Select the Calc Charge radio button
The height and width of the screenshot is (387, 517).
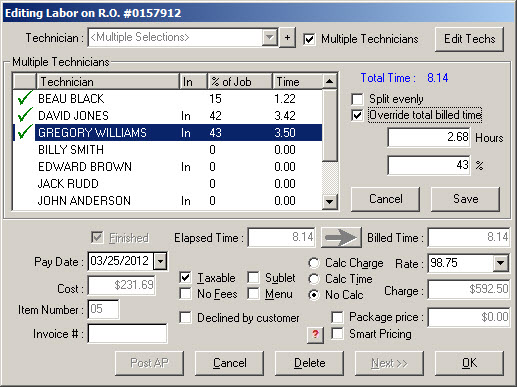(x=314, y=263)
